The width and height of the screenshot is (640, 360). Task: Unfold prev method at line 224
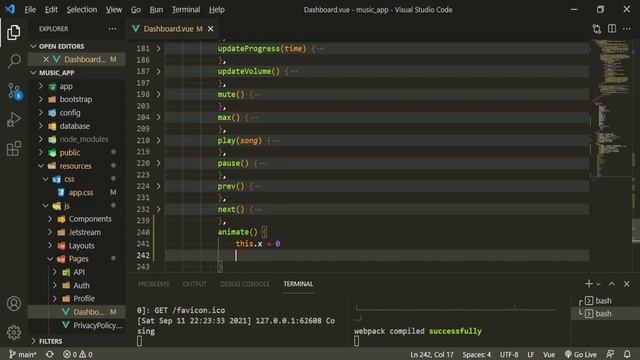point(158,186)
